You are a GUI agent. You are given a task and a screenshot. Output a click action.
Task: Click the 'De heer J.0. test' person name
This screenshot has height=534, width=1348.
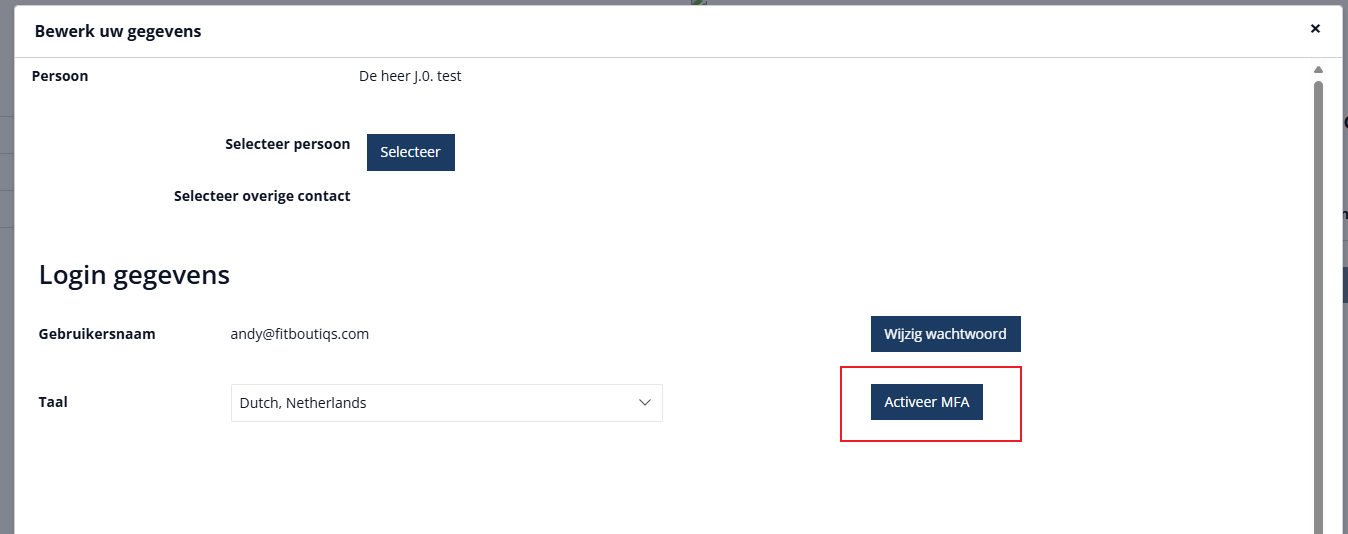tap(410, 76)
